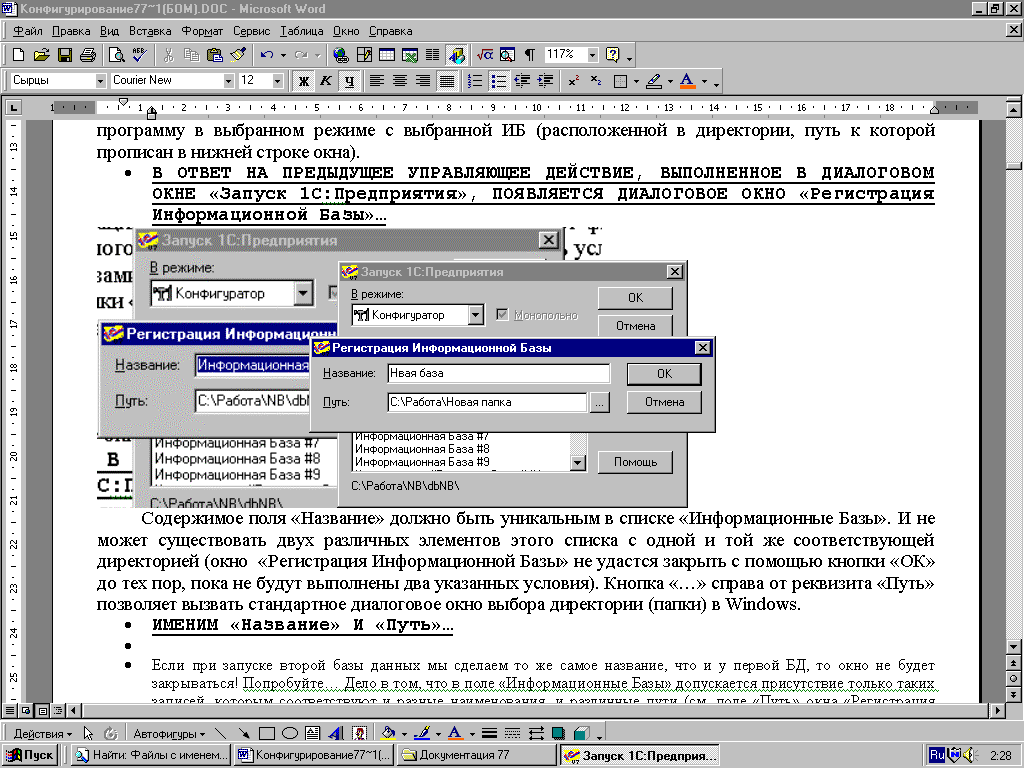Open the Правка menu
This screenshot has width=1024, height=768.
pyautogui.click(x=71, y=31)
